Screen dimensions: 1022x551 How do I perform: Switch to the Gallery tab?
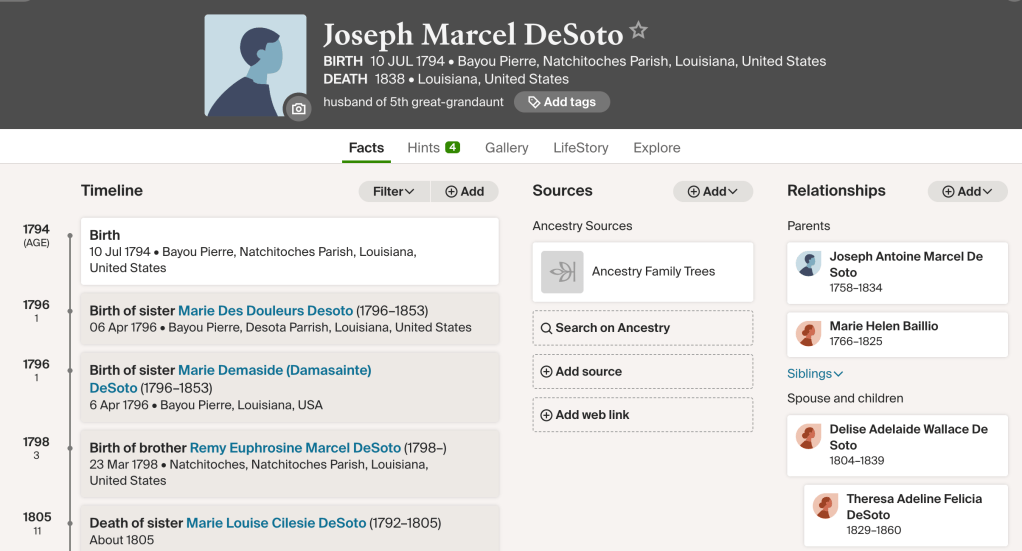pos(507,148)
